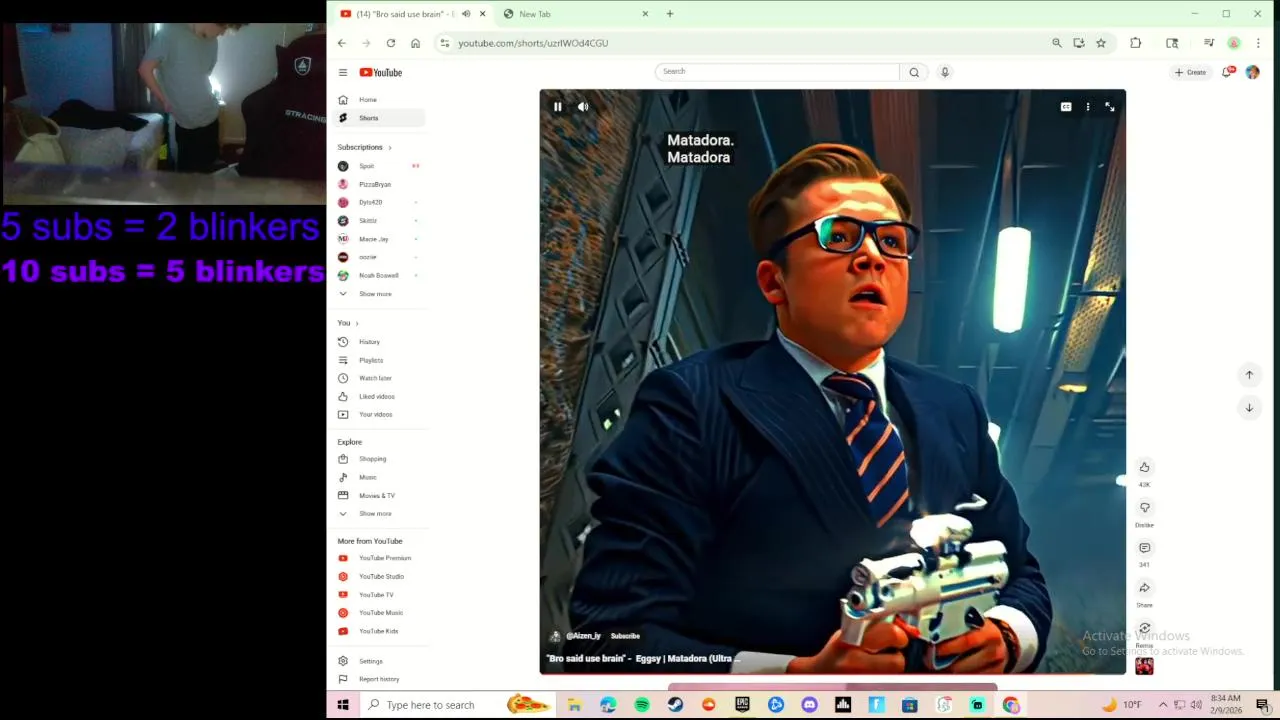Open Watch later in the sidebar
The width and height of the screenshot is (1280, 720).
[x=380, y=378]
